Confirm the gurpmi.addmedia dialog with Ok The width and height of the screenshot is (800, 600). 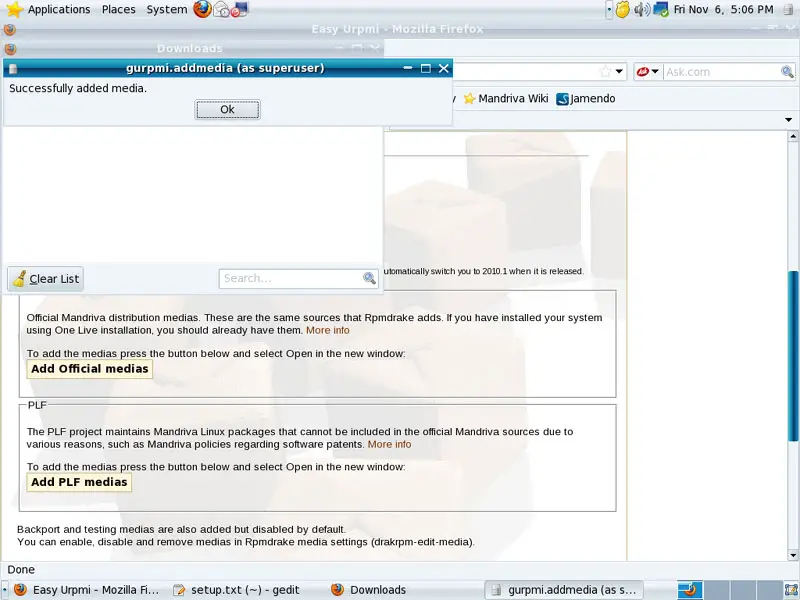click(x=228, y=110)
